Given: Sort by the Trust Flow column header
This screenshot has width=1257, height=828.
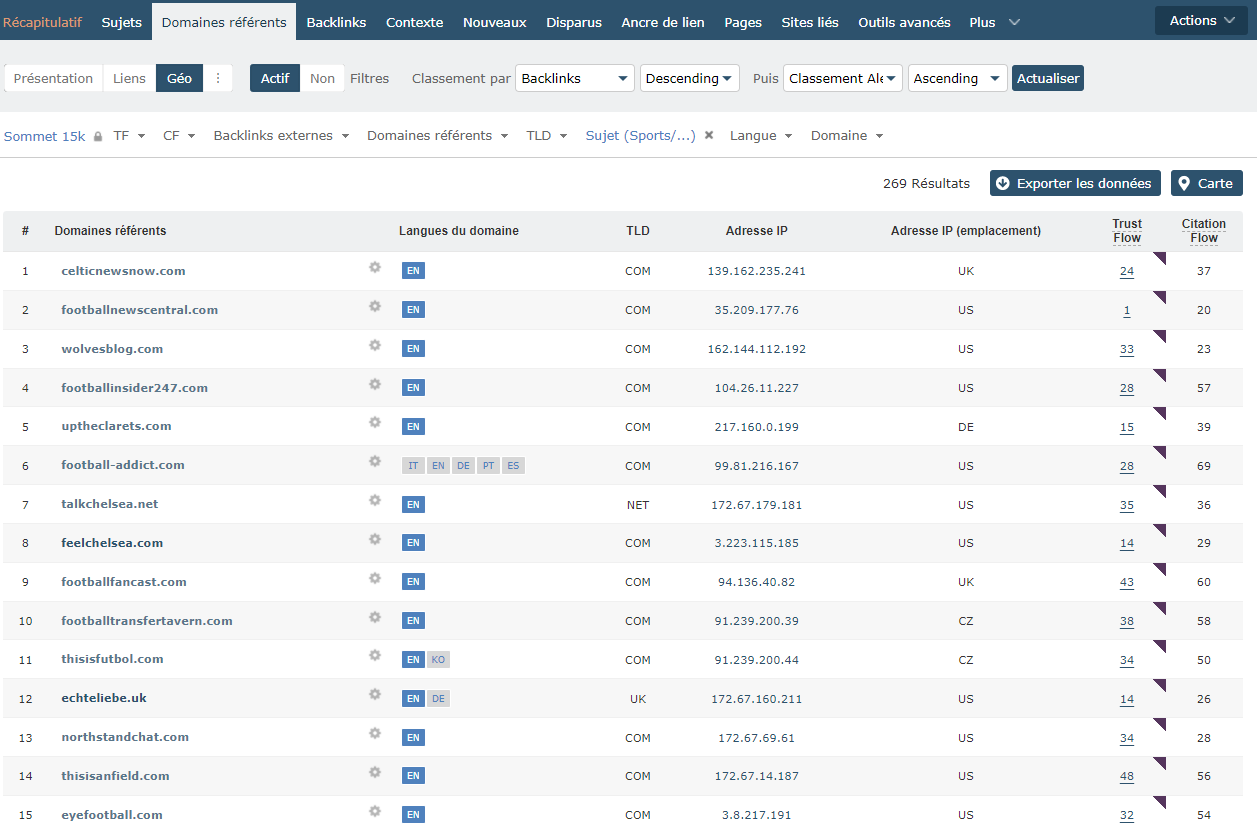Looking at the screenshot, I should 1127,231.
